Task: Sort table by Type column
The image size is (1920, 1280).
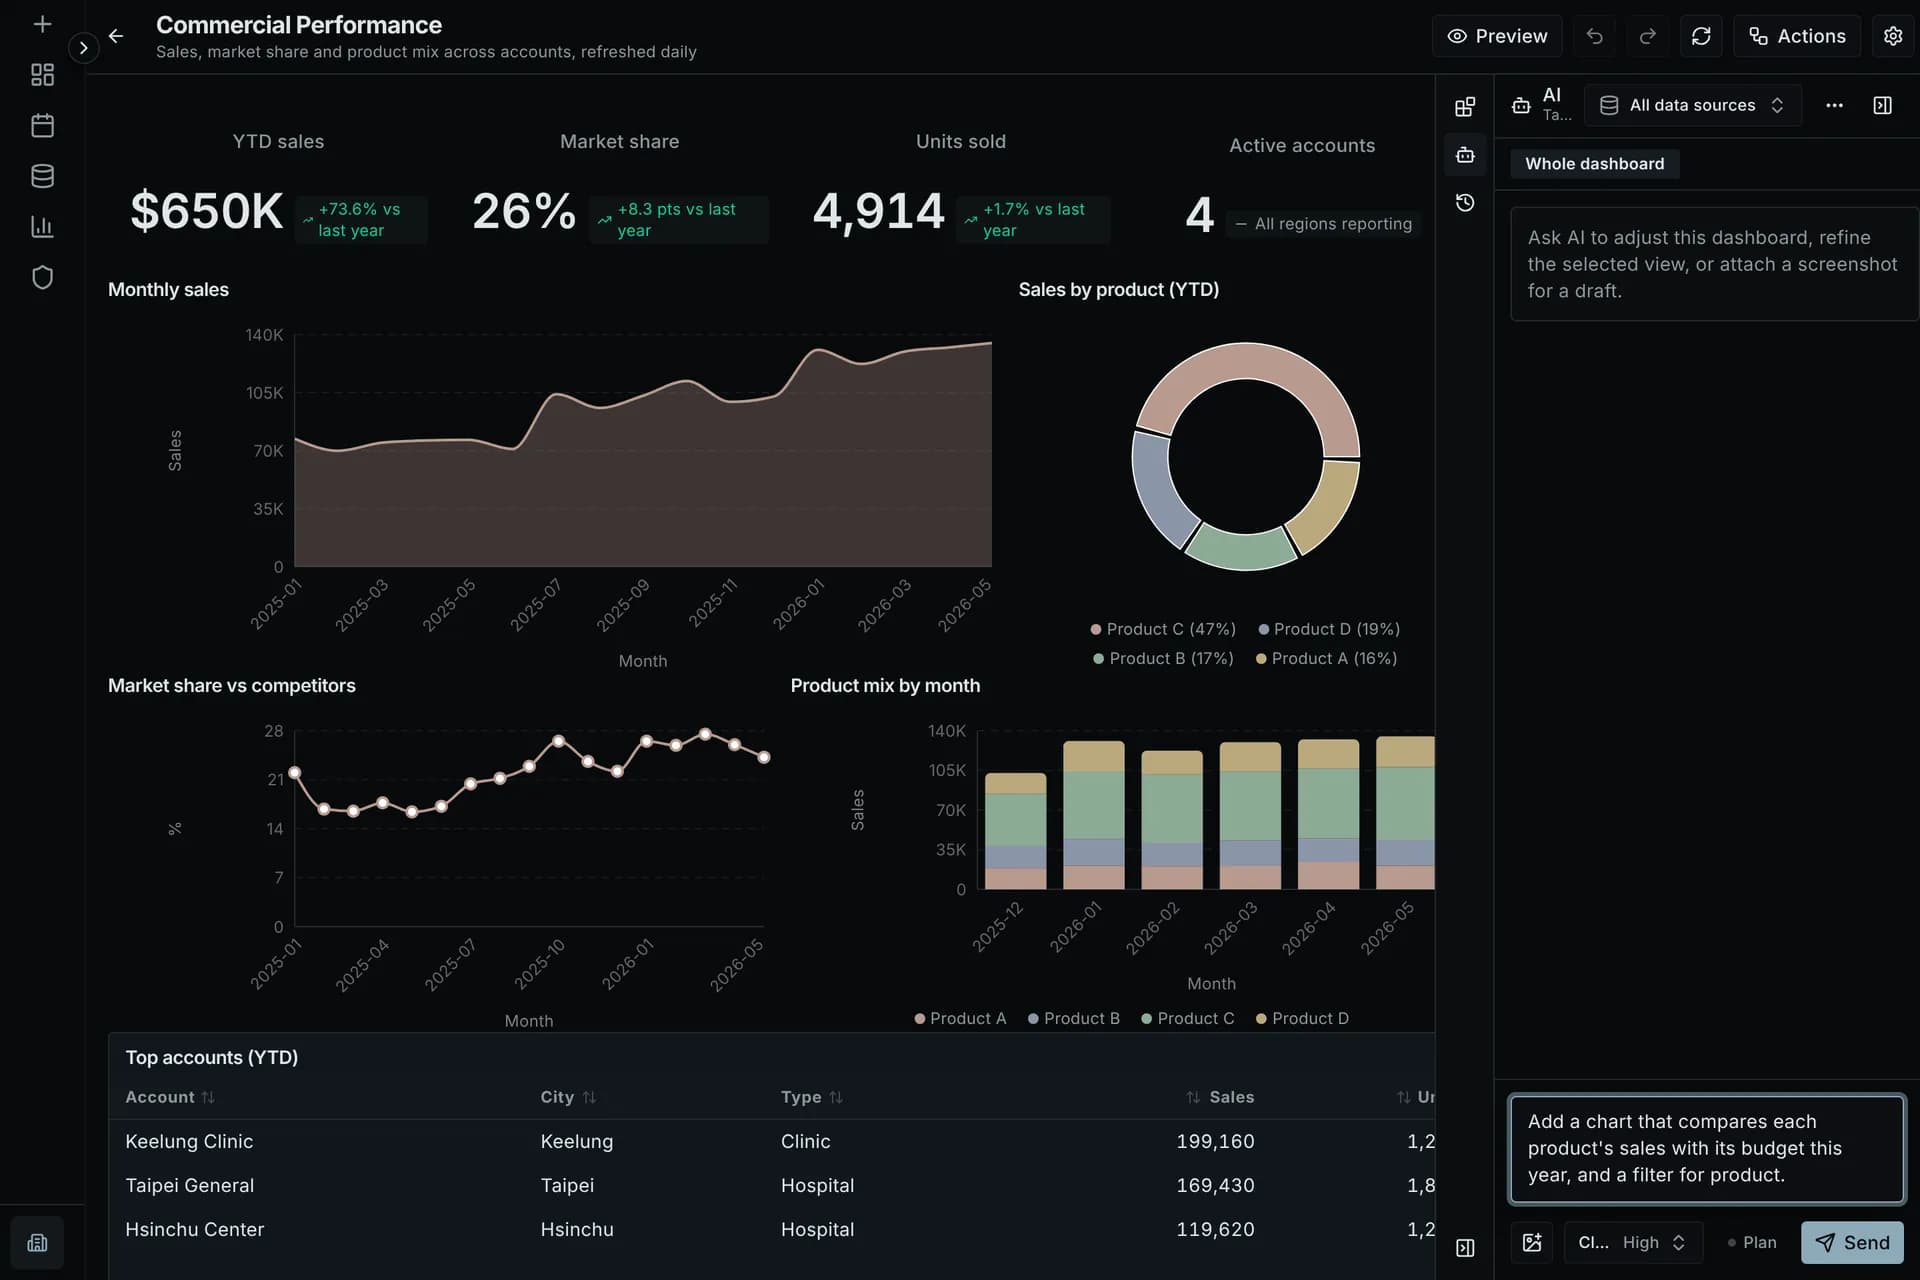Action: coord(811,1097)
